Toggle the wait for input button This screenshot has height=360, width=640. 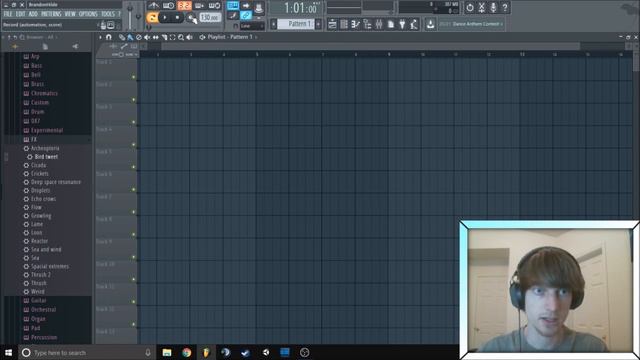[x=169, y=5]
